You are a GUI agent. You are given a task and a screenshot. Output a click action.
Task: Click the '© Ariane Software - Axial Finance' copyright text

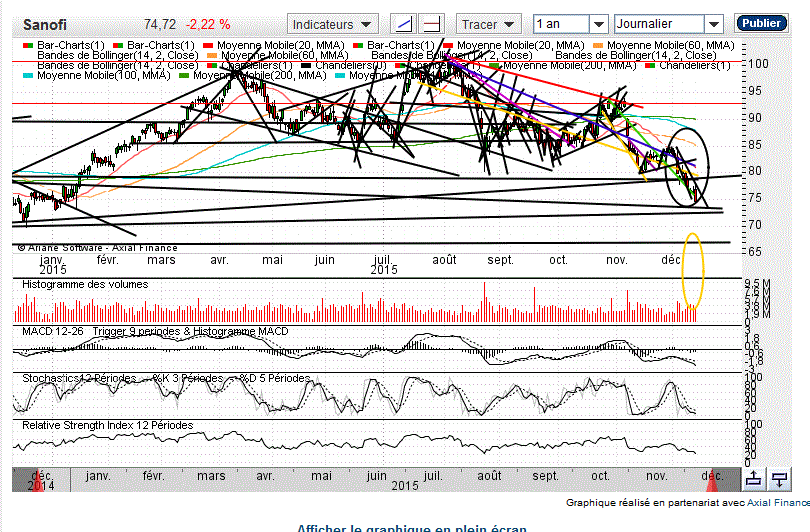point(98,248)
